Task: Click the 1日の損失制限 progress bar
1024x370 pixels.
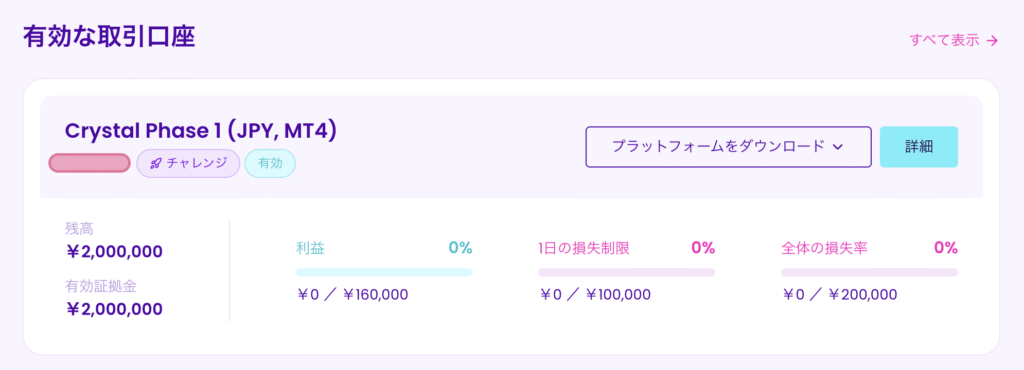Action: [x=626, y=272]
